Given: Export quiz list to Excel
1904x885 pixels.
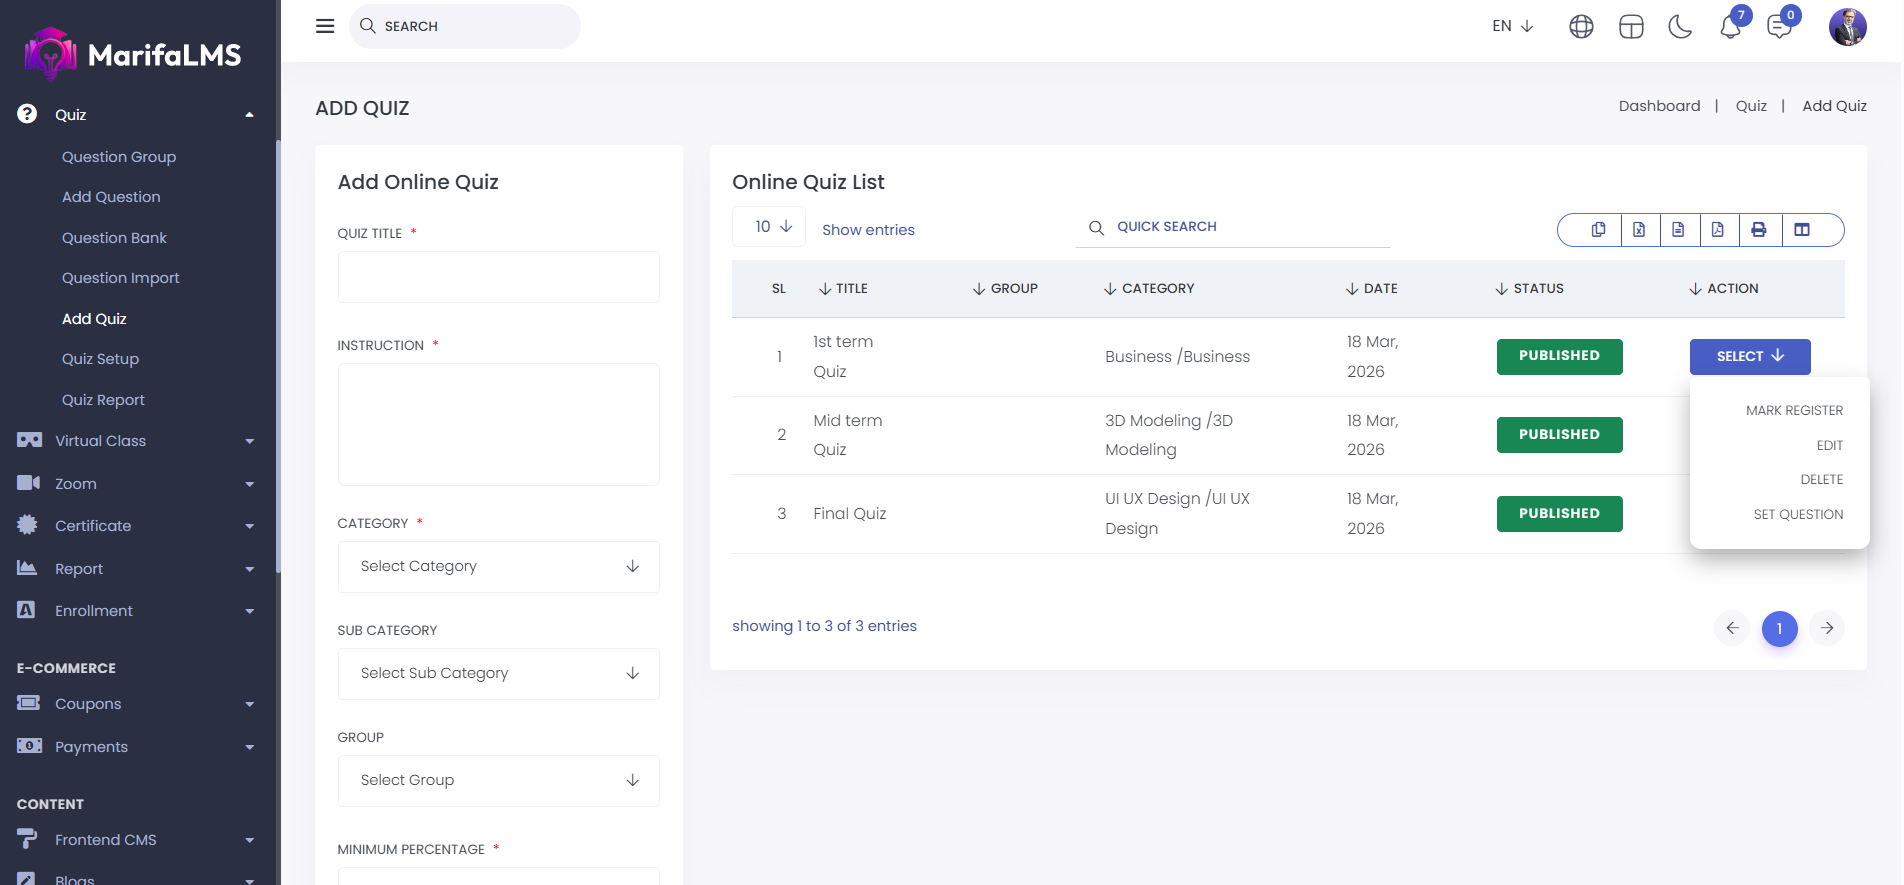Looking at the screenshot, I should click(1639, 230).
